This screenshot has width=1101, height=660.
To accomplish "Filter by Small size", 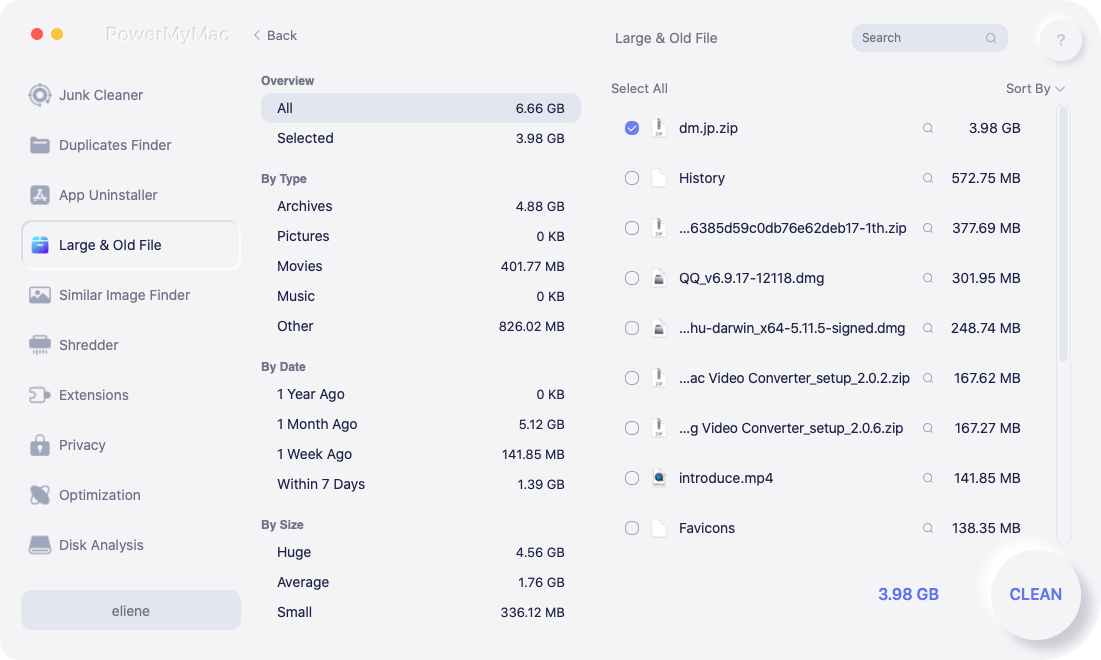I will click(x=421, y=612).
